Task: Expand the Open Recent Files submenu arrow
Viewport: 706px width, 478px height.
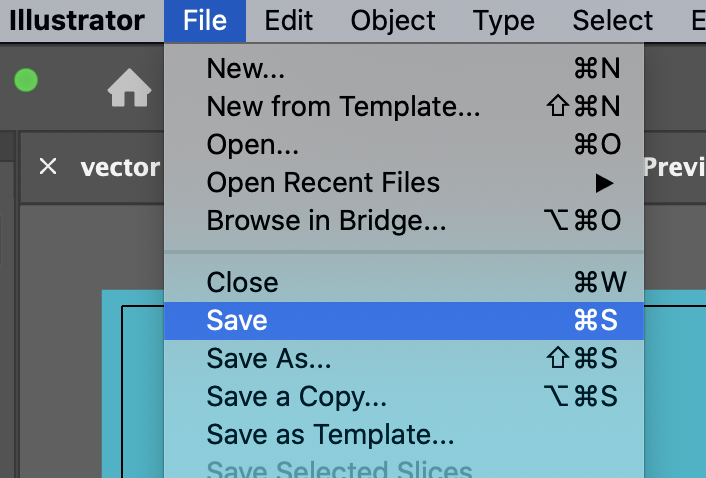Action: click(604, 183)
